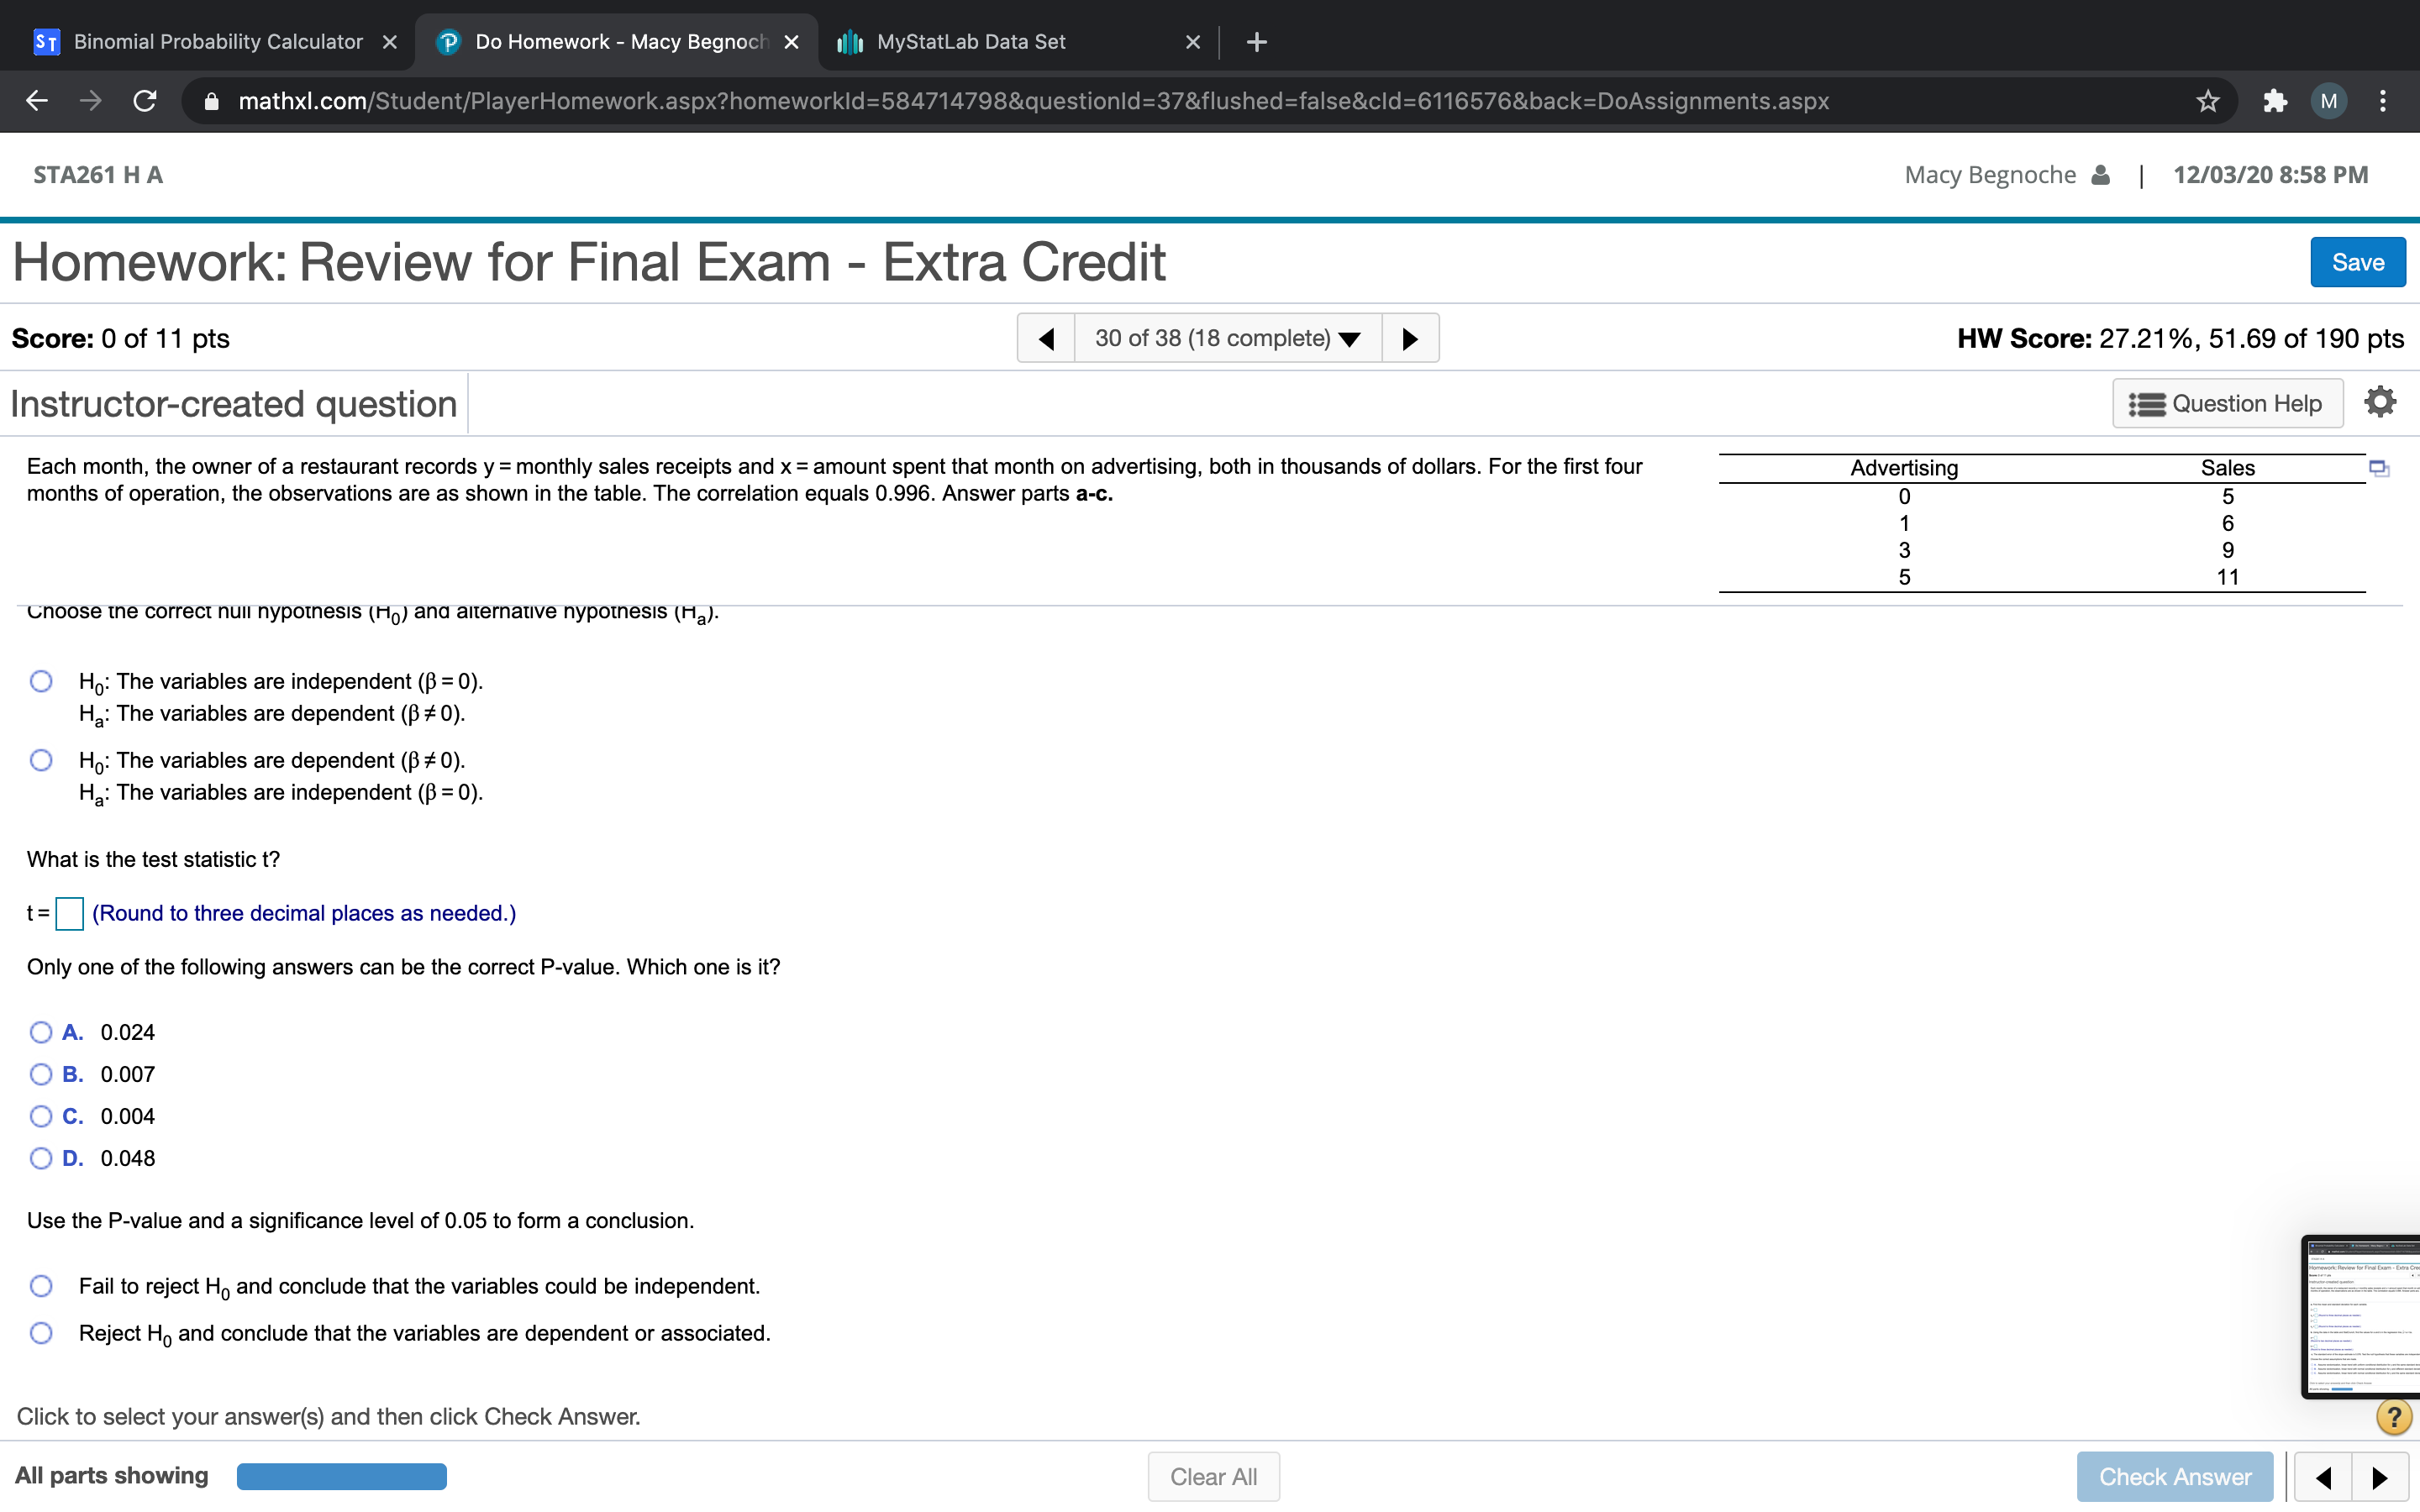Go to previous question with left arrow

coord(1046,338)
